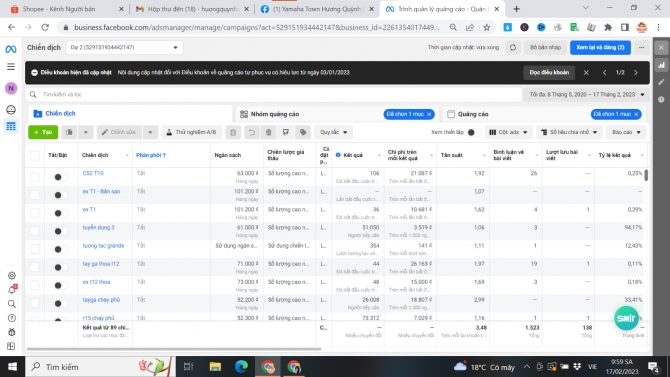The width and height of the screenshot is (670, 377).
Task: Open the three-dots more options menu
Action: (x=641, y=47)
